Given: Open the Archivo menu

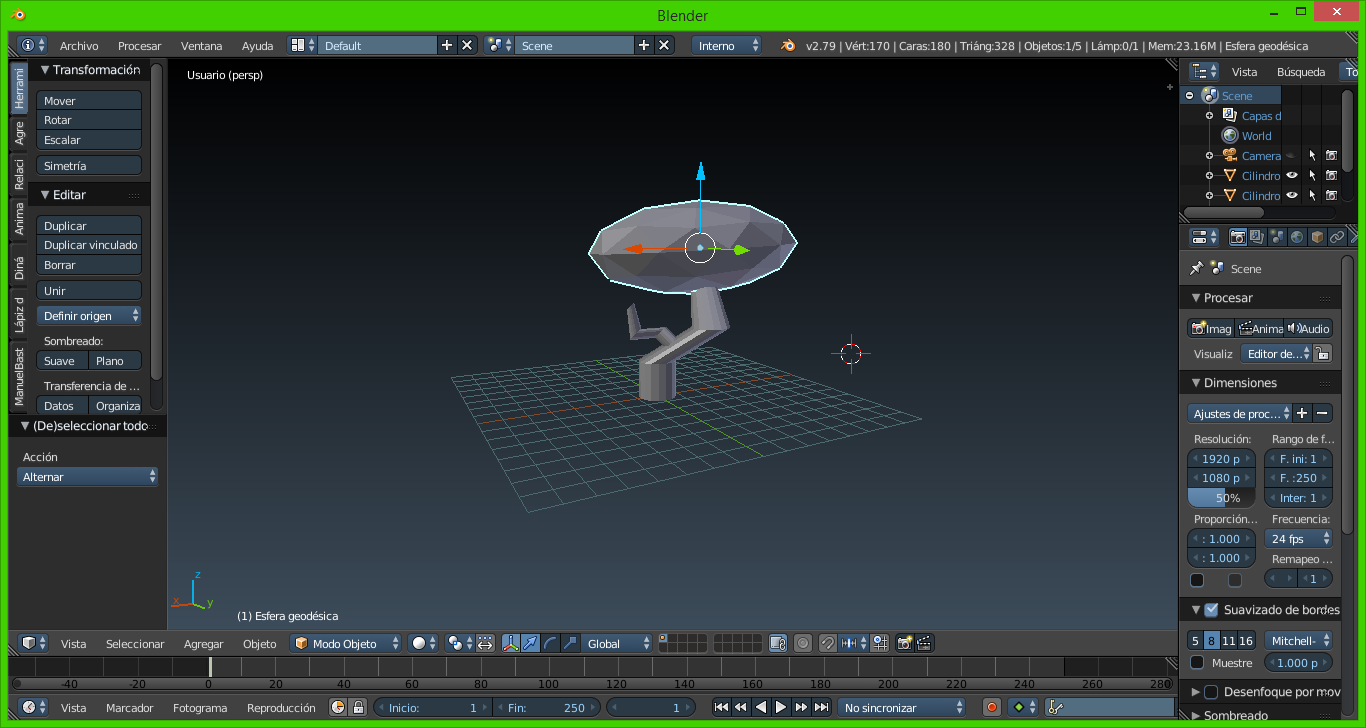Looking at the screenshot, I should [x=79, y=46].
